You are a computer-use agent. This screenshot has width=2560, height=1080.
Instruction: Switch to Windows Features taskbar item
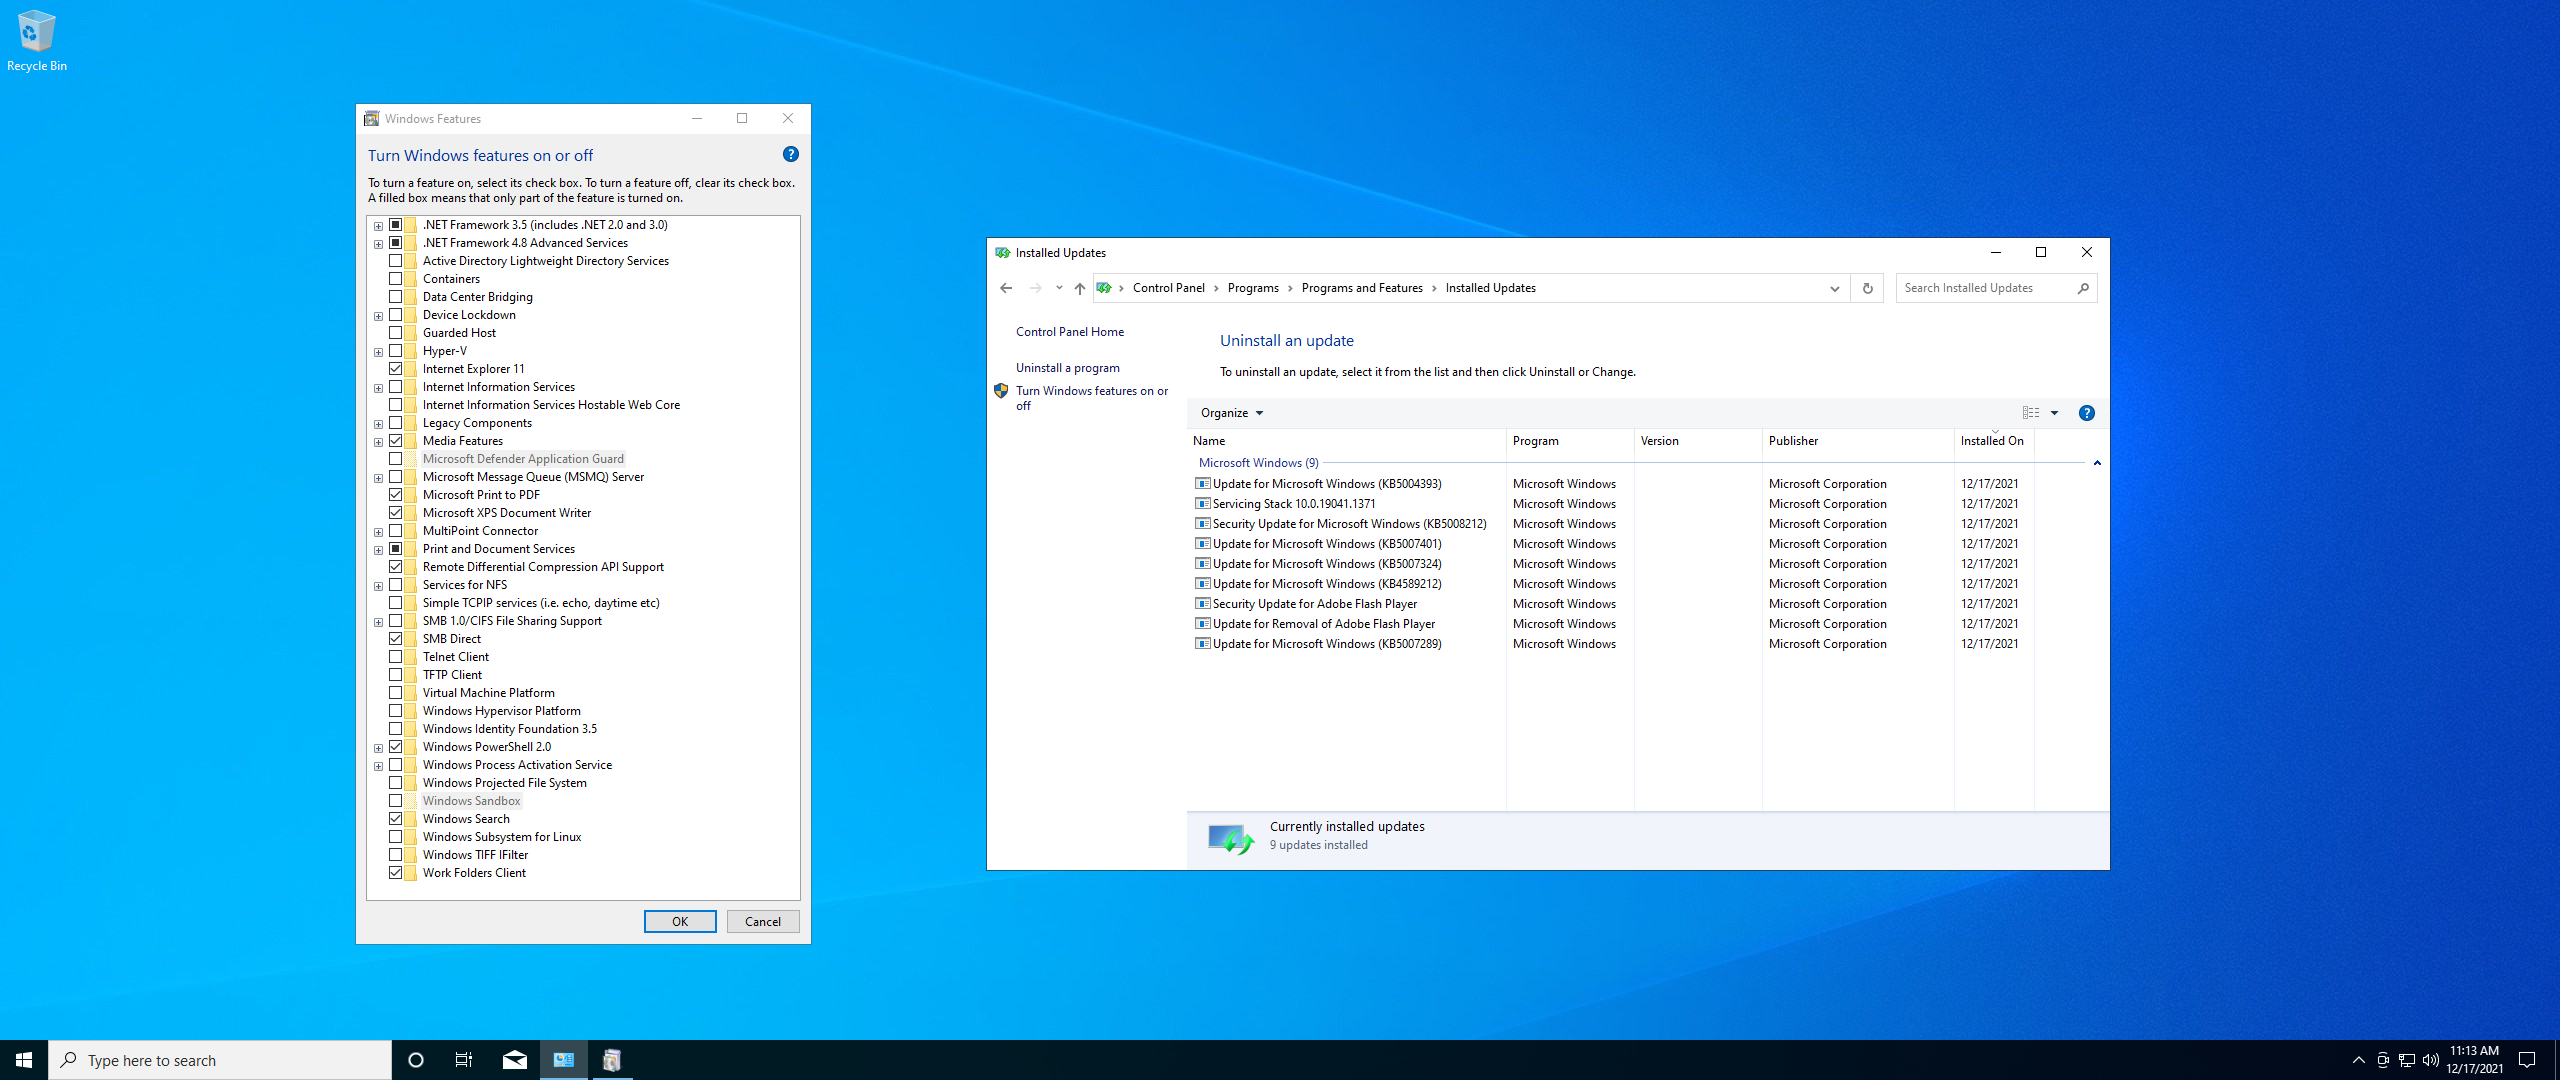click(x=612, y=1060)
